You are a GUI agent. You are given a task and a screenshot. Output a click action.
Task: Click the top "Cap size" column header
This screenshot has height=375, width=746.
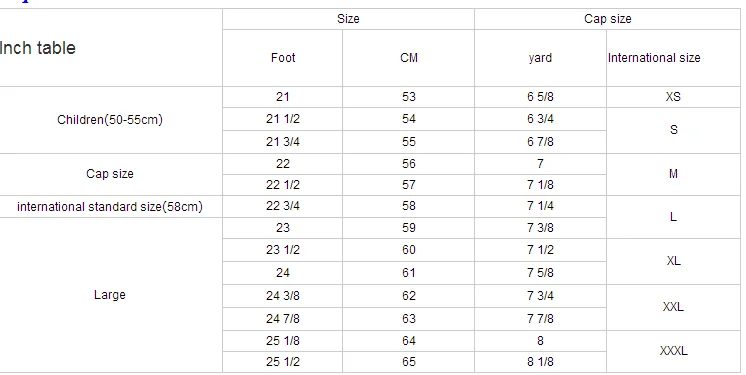coord(608,19)
